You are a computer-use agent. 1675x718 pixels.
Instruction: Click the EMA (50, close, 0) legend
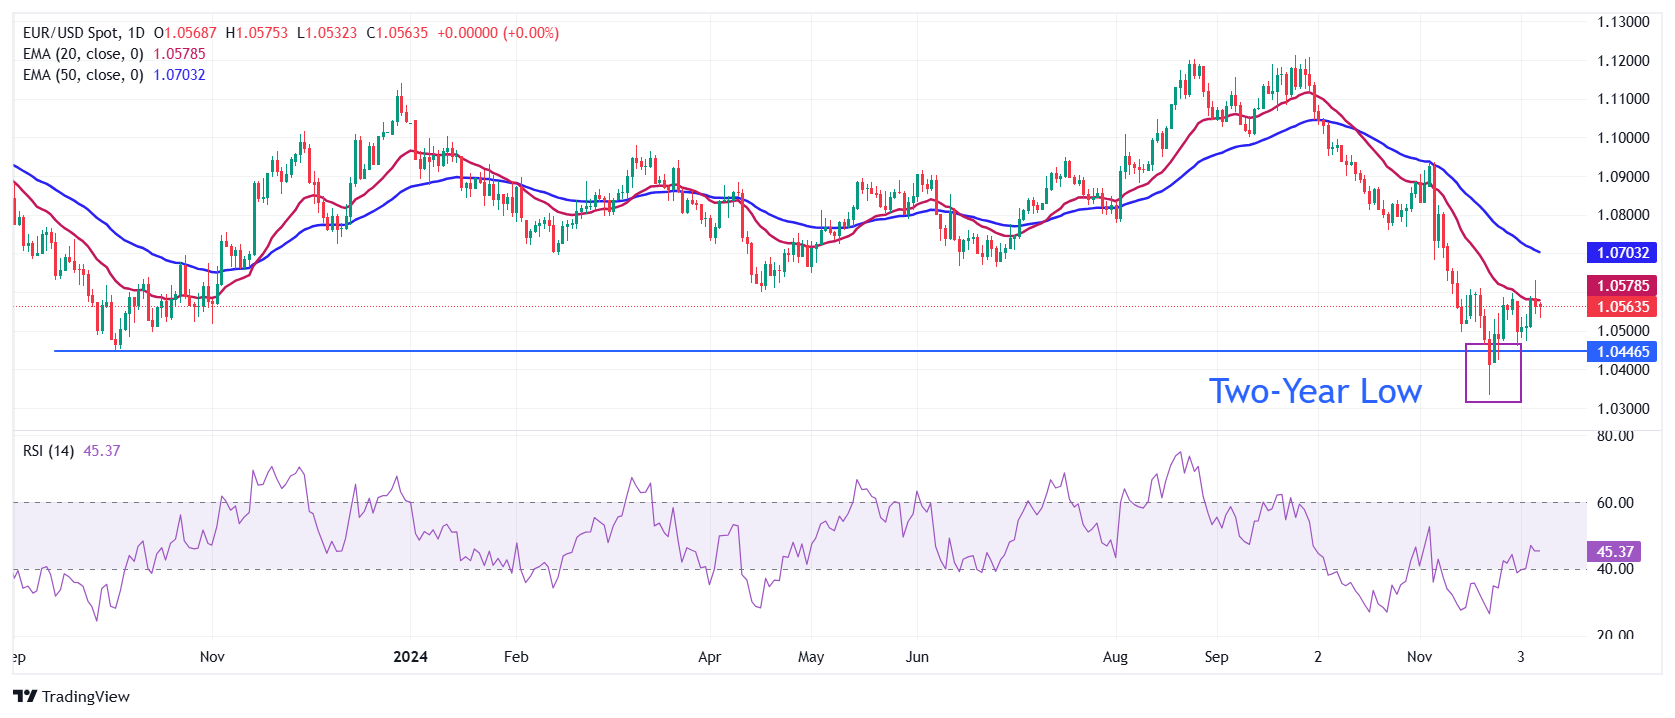[83, 75]
